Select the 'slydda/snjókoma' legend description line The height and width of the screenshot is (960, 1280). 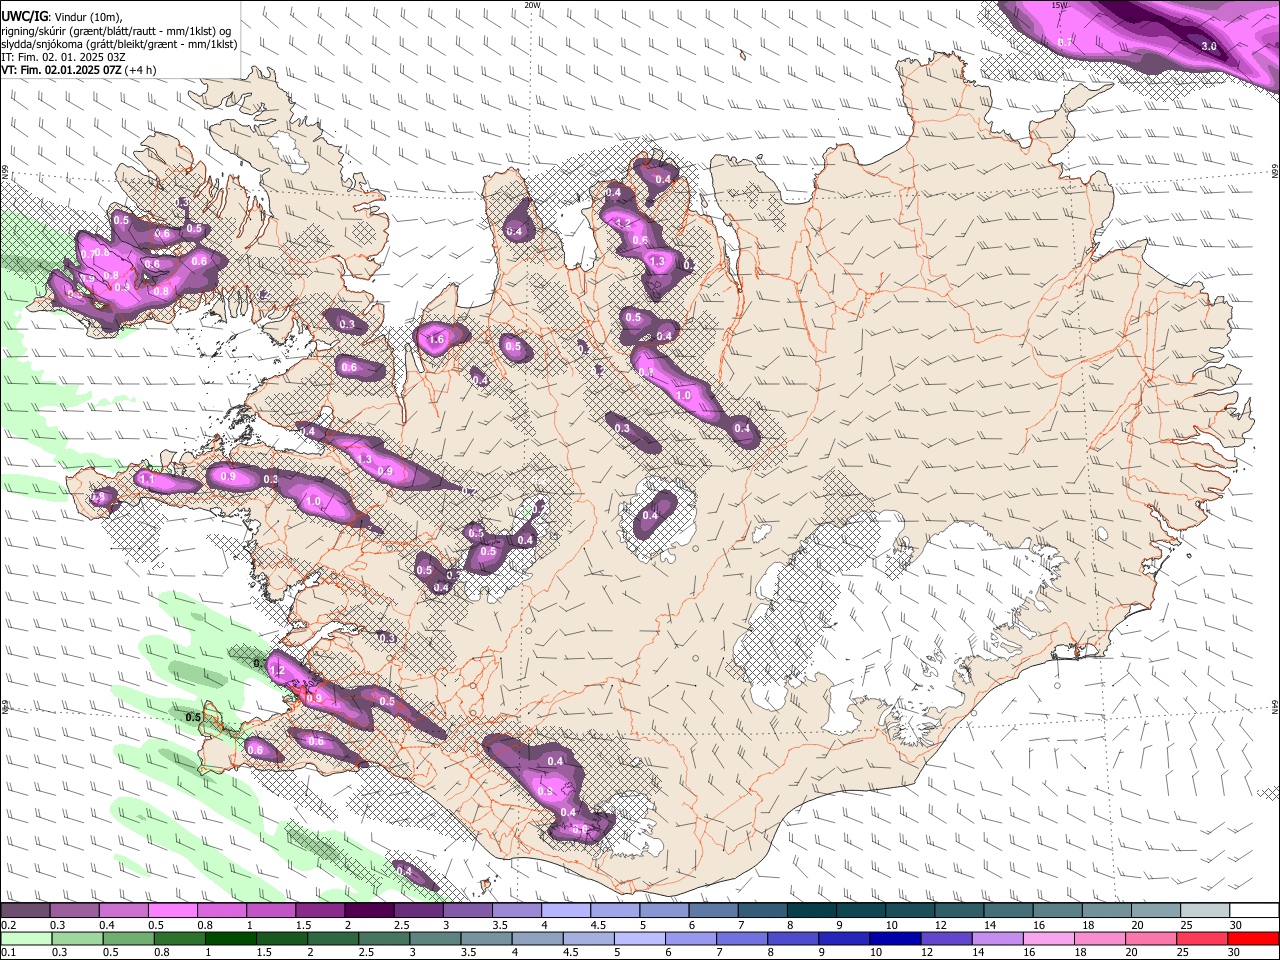[x=120, y=44]
